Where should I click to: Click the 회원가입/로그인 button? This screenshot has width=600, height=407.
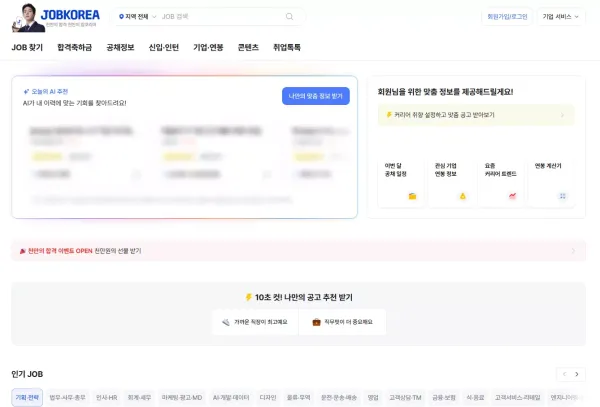(x=507, y=16)
